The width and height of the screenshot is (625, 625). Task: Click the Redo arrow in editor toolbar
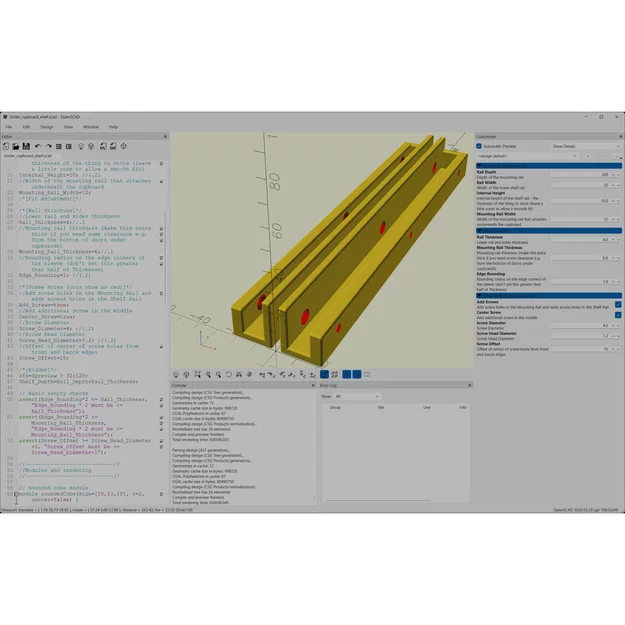pyautogui.click(x=48, y=146)
